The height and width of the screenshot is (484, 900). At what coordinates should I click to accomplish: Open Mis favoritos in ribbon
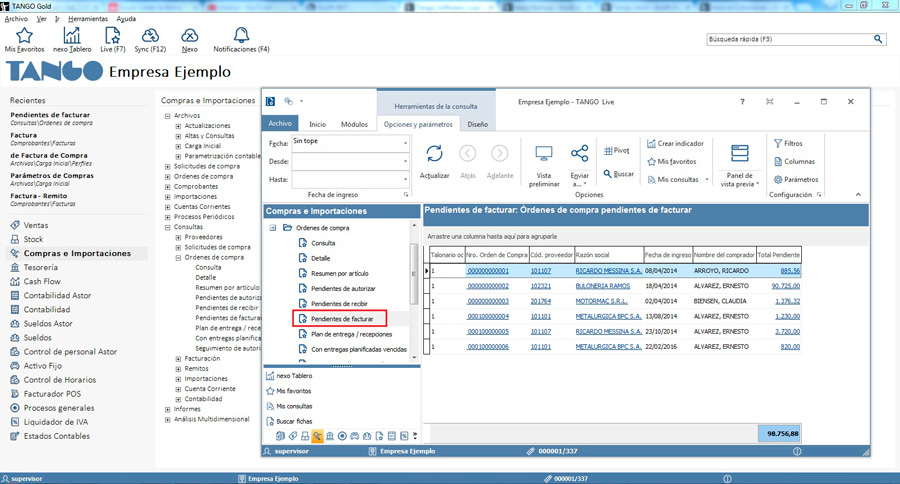672,162
